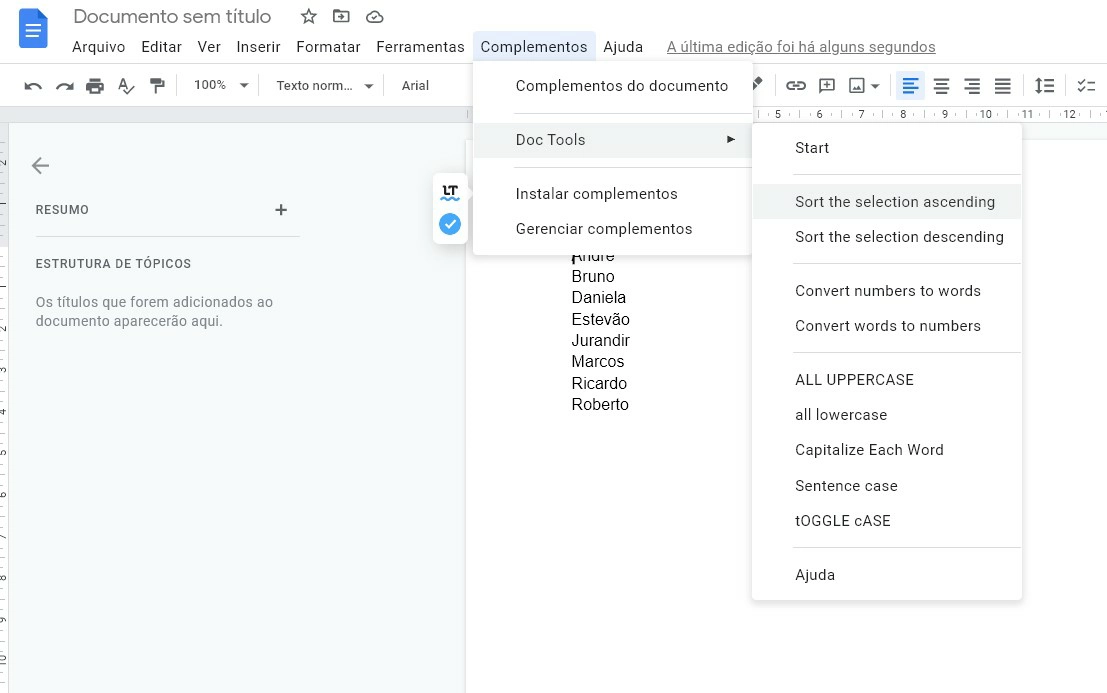1107x693 pixels.
Task: Open the zoom 100% dropdown
Action: point(221,85)
